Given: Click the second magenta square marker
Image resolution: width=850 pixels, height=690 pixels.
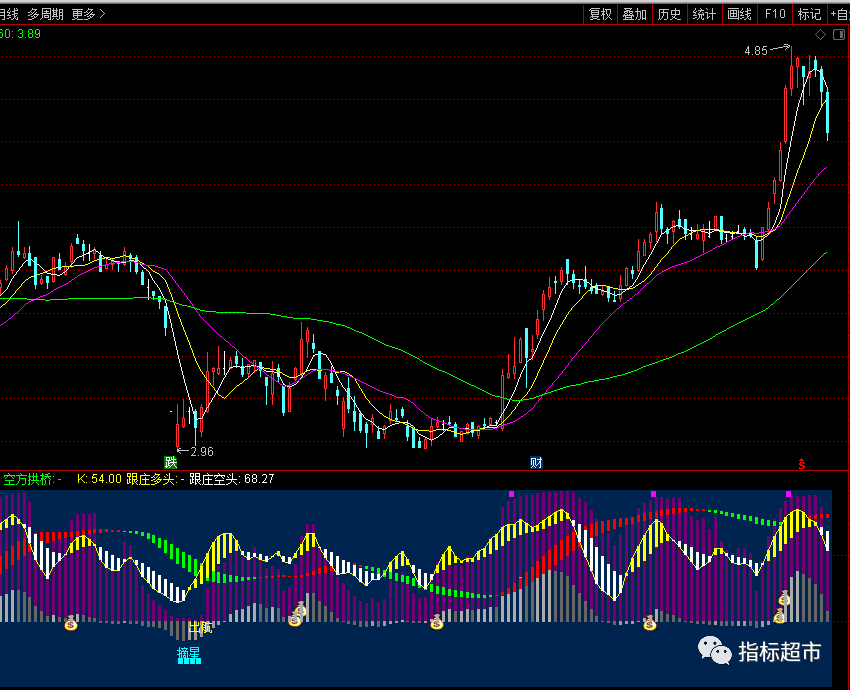Looking at the screenshot, I should pyautogui.click(x=653, y=494).
